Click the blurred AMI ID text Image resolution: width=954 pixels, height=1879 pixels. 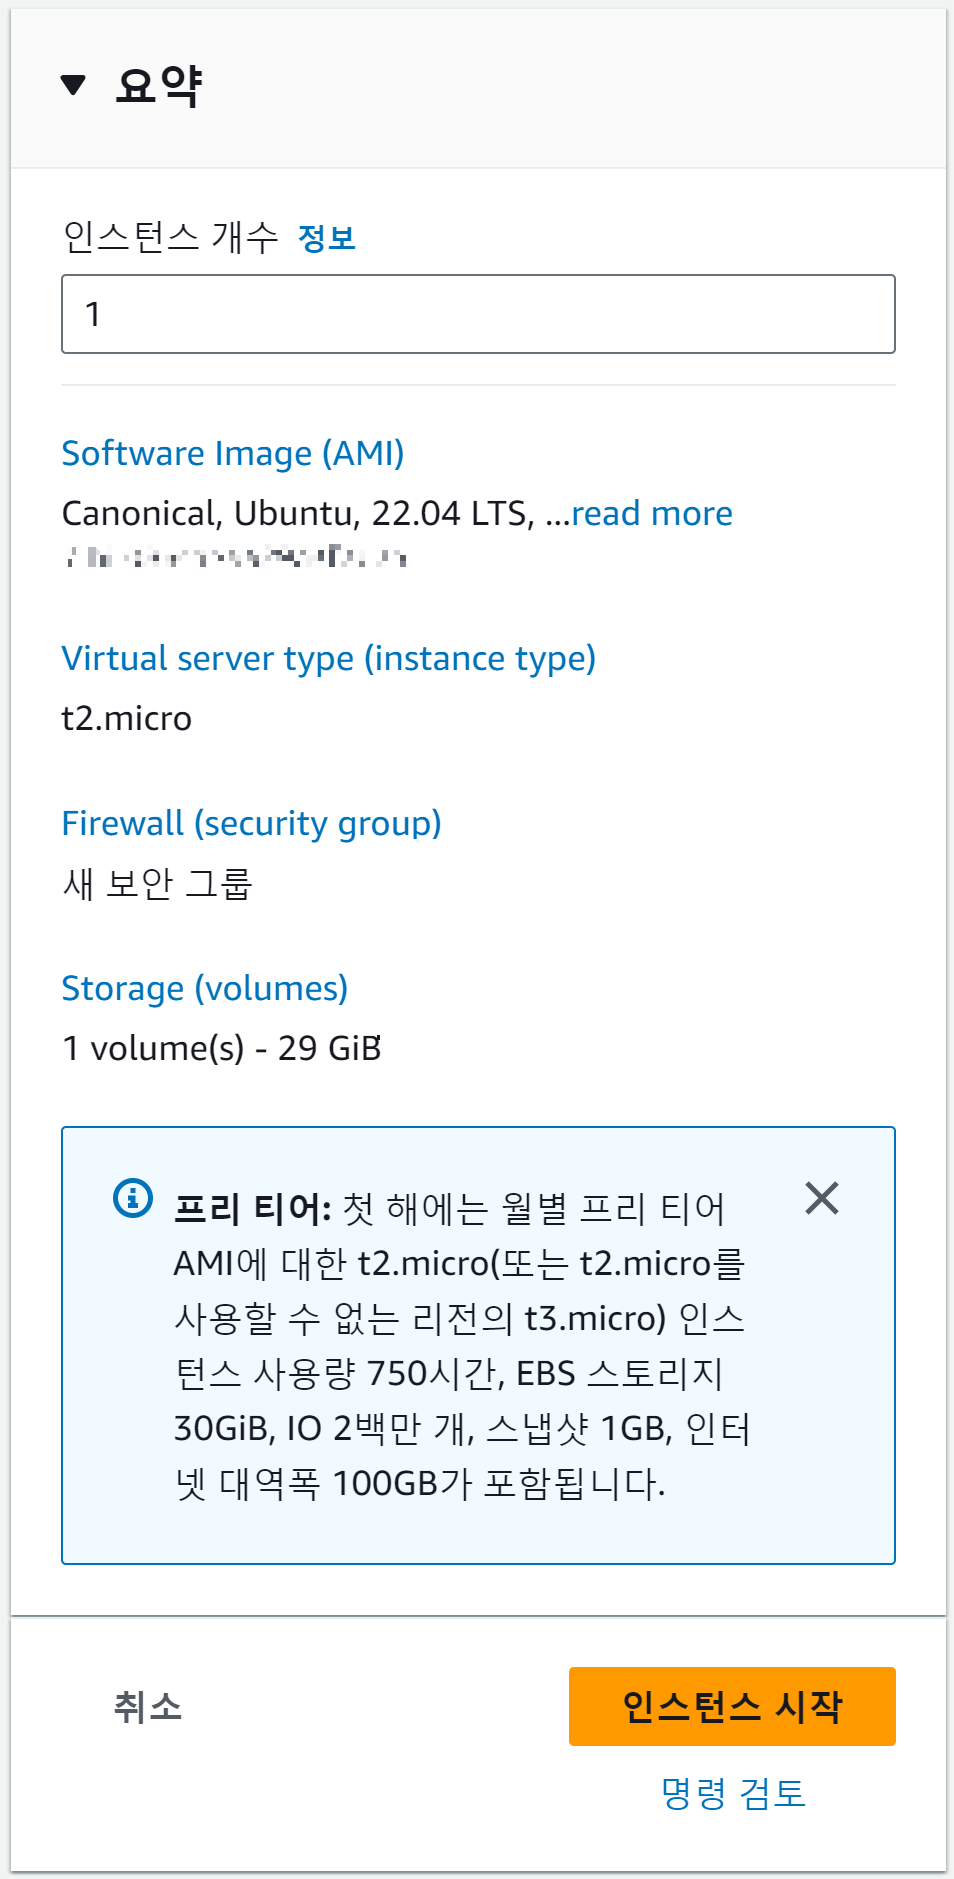237,557
